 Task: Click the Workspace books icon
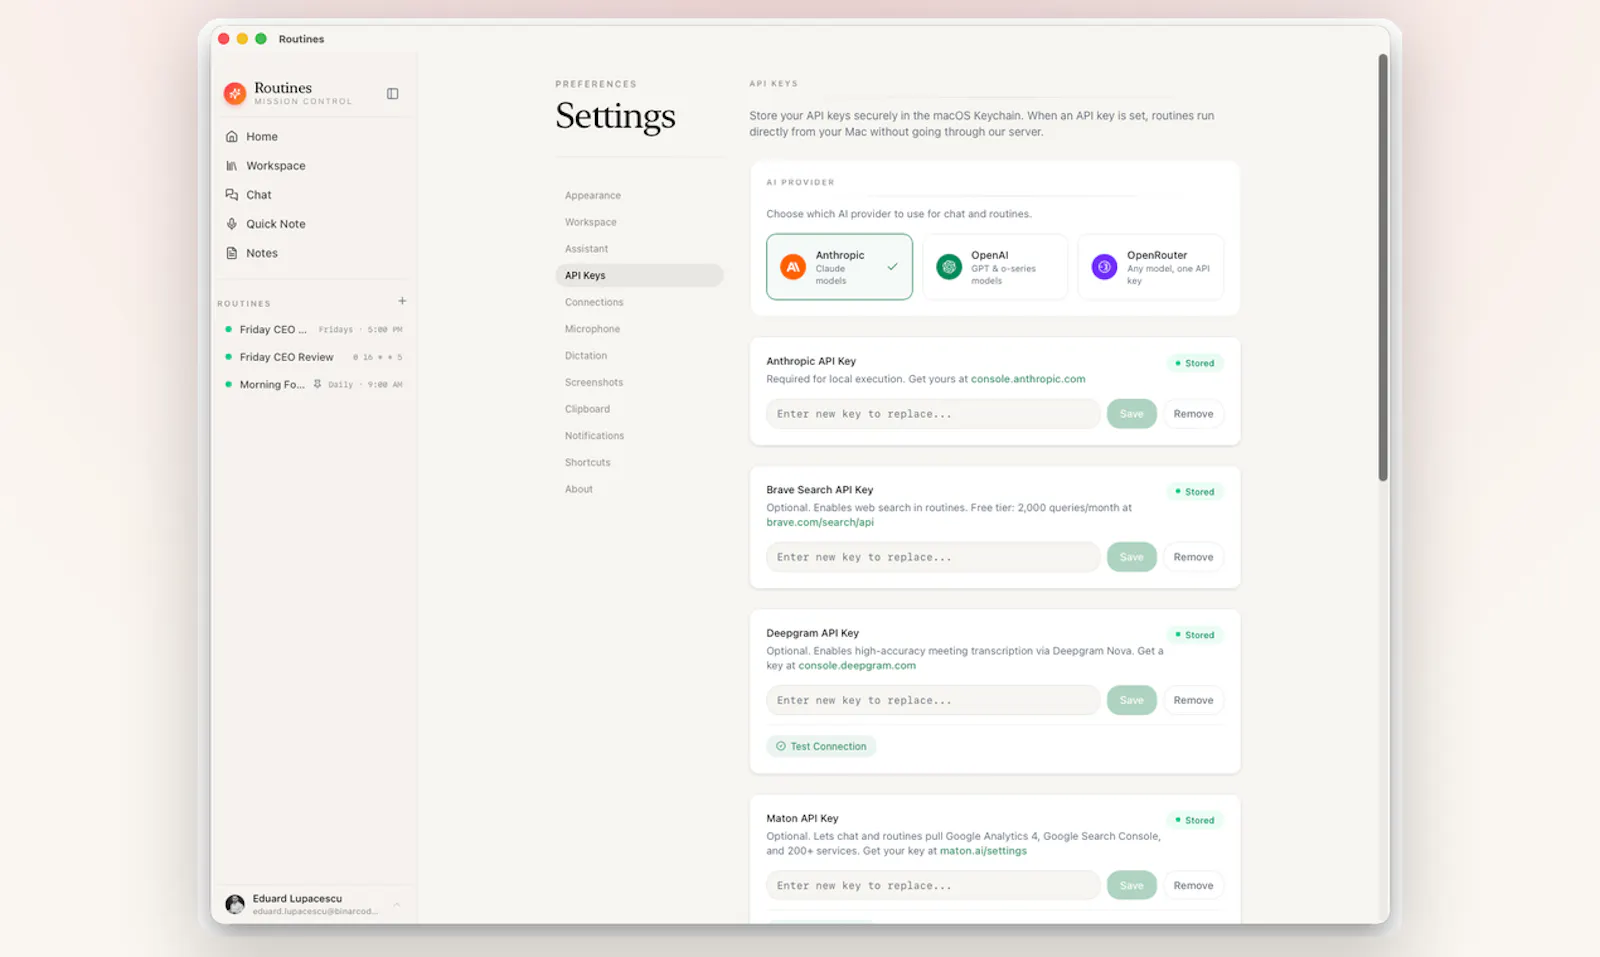[x=232, y=166]
